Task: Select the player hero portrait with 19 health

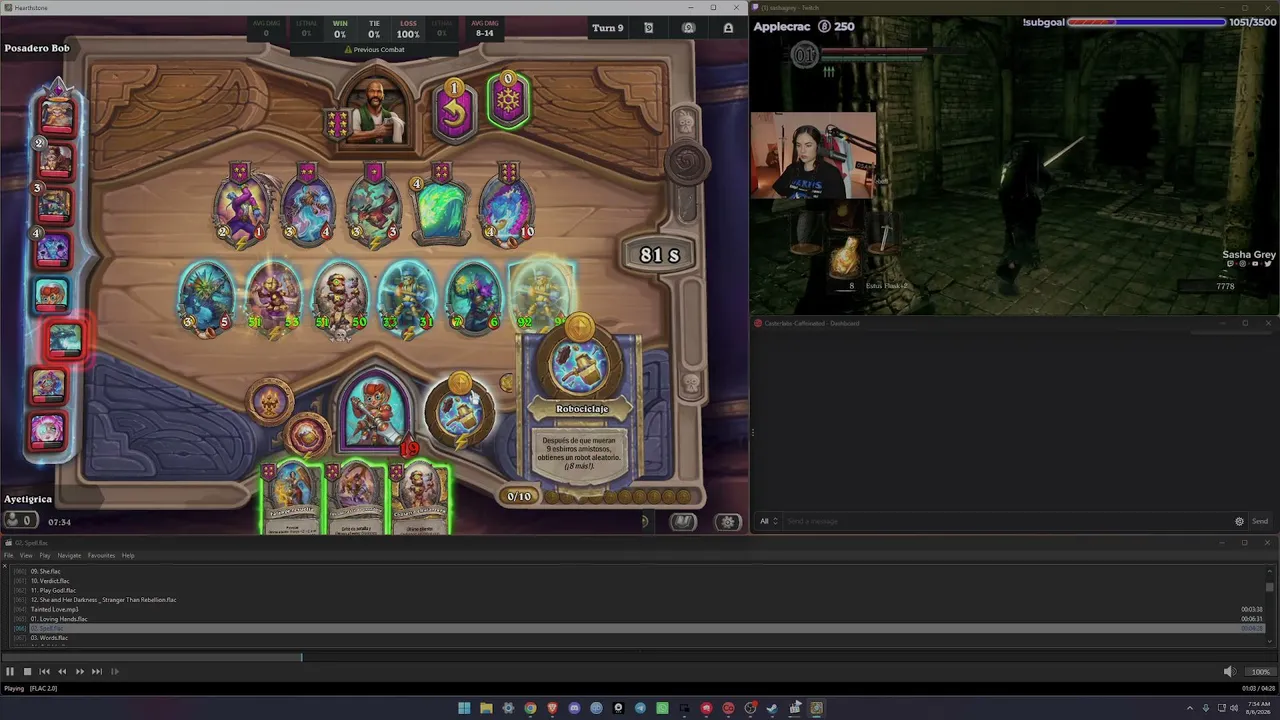Action: pos(375,412)
